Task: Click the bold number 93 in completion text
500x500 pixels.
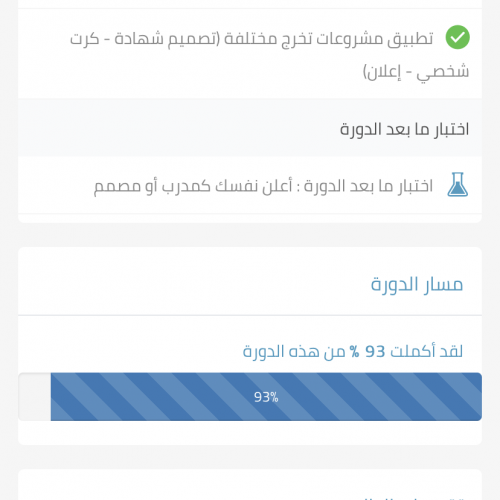Action: 375,351
